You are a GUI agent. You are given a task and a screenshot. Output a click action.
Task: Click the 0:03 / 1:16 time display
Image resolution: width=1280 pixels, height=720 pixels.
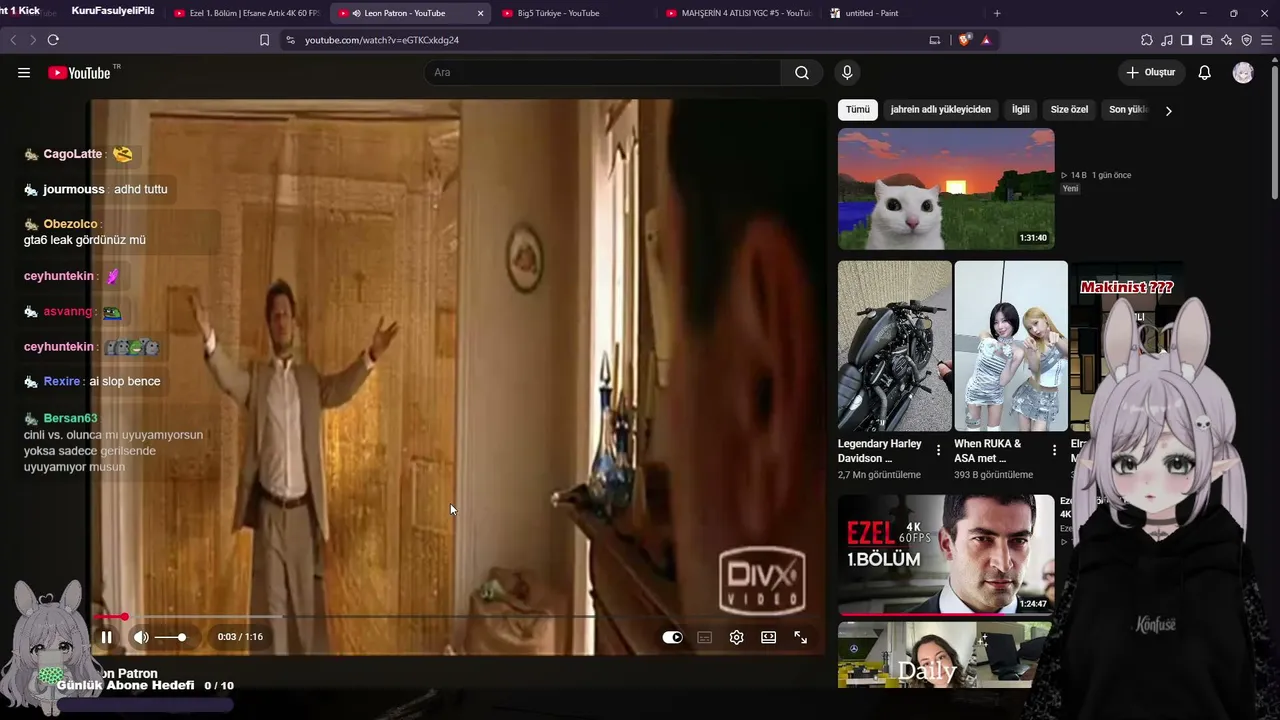[x=240, y=637]
